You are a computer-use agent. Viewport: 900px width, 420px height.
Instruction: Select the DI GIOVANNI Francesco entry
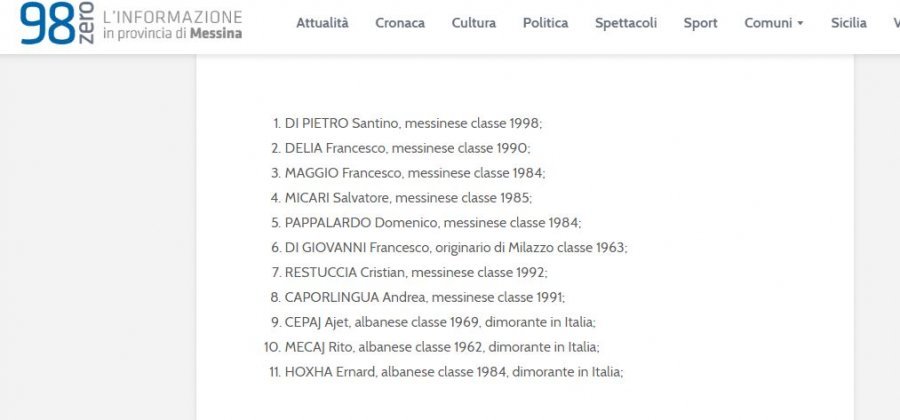[455, 247]
